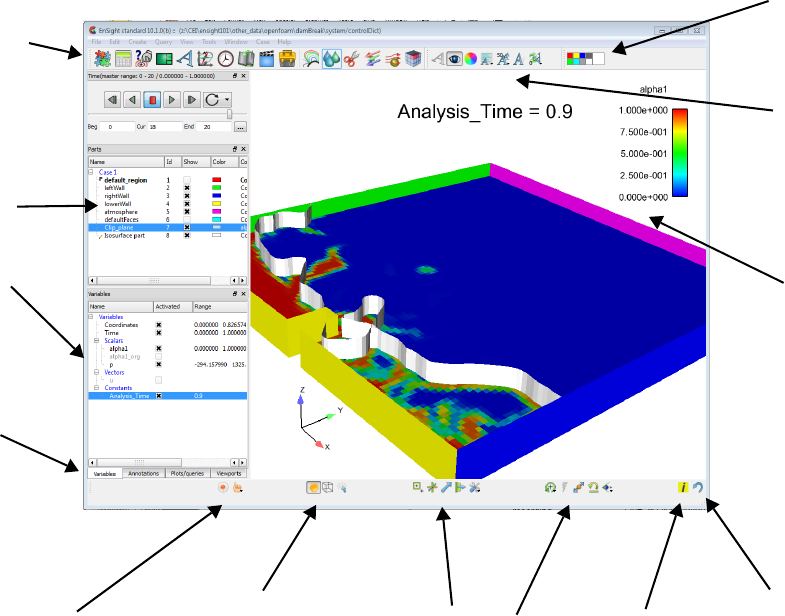Click the stop playback button

(x=152, y=100)
